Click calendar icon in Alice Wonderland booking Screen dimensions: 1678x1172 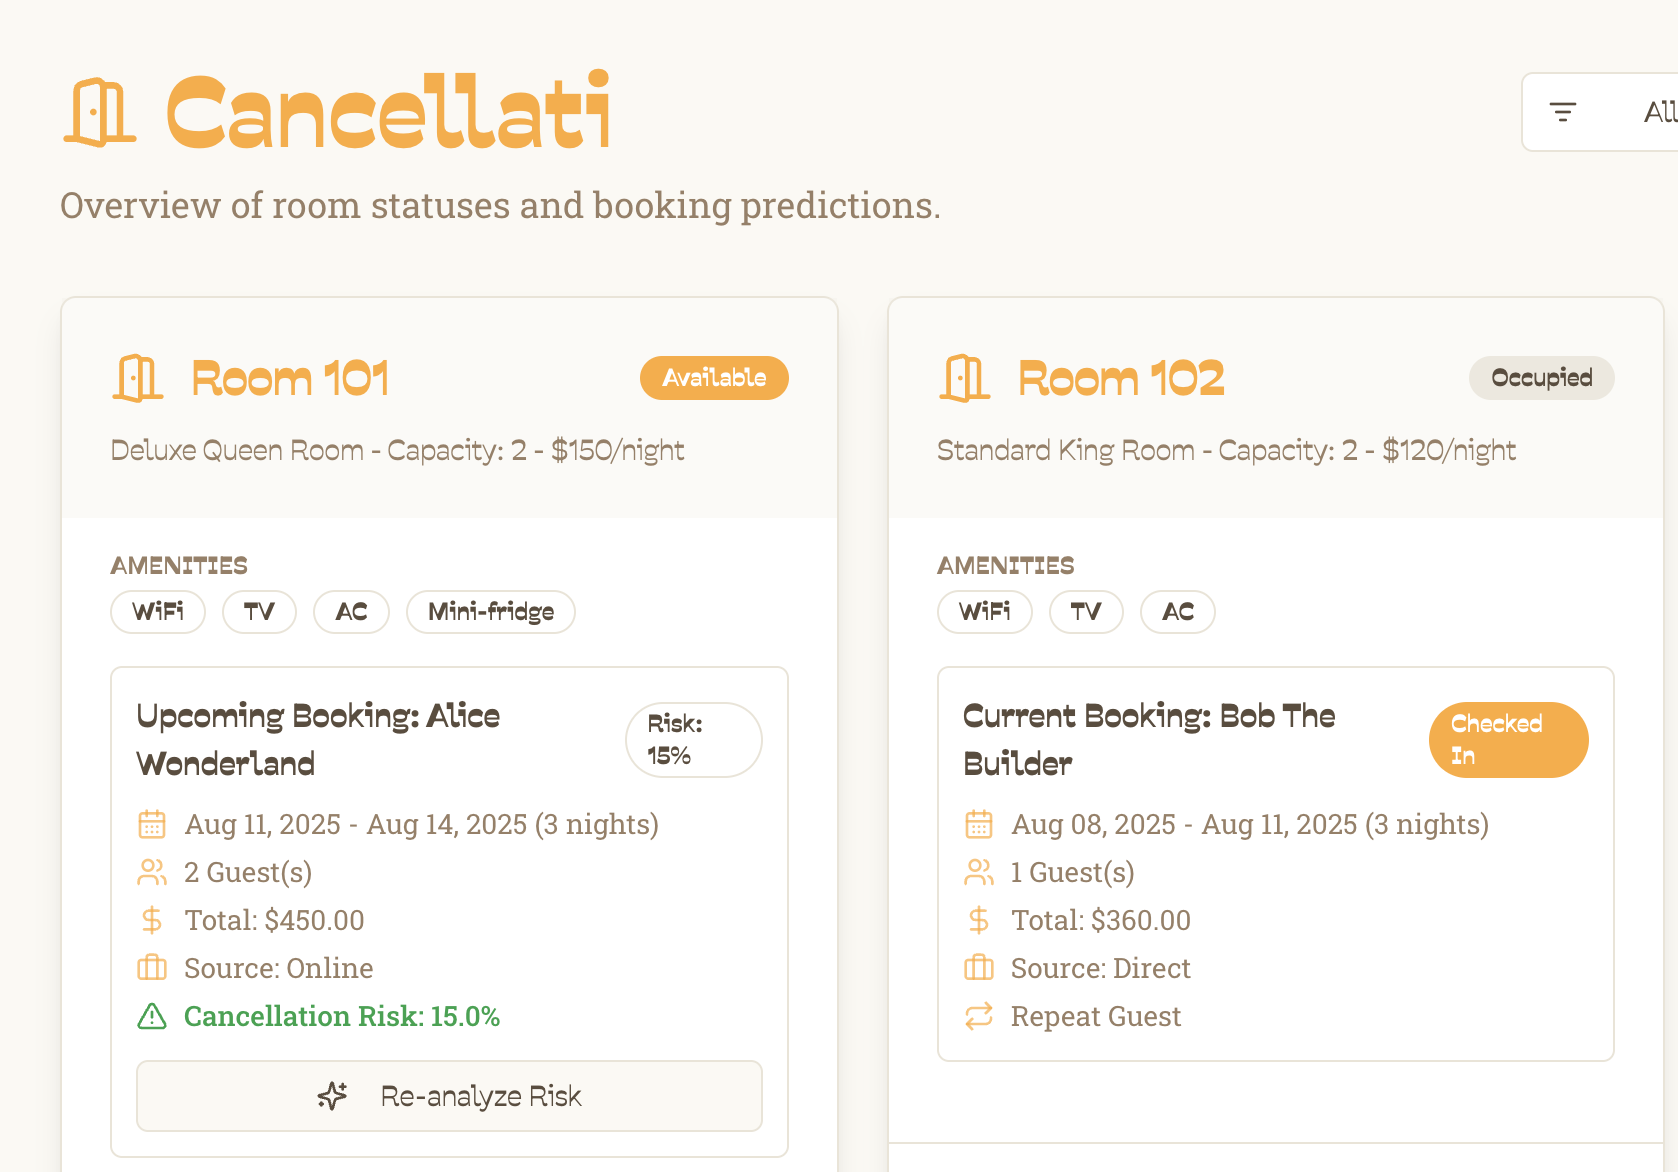(x=152, y=824)
